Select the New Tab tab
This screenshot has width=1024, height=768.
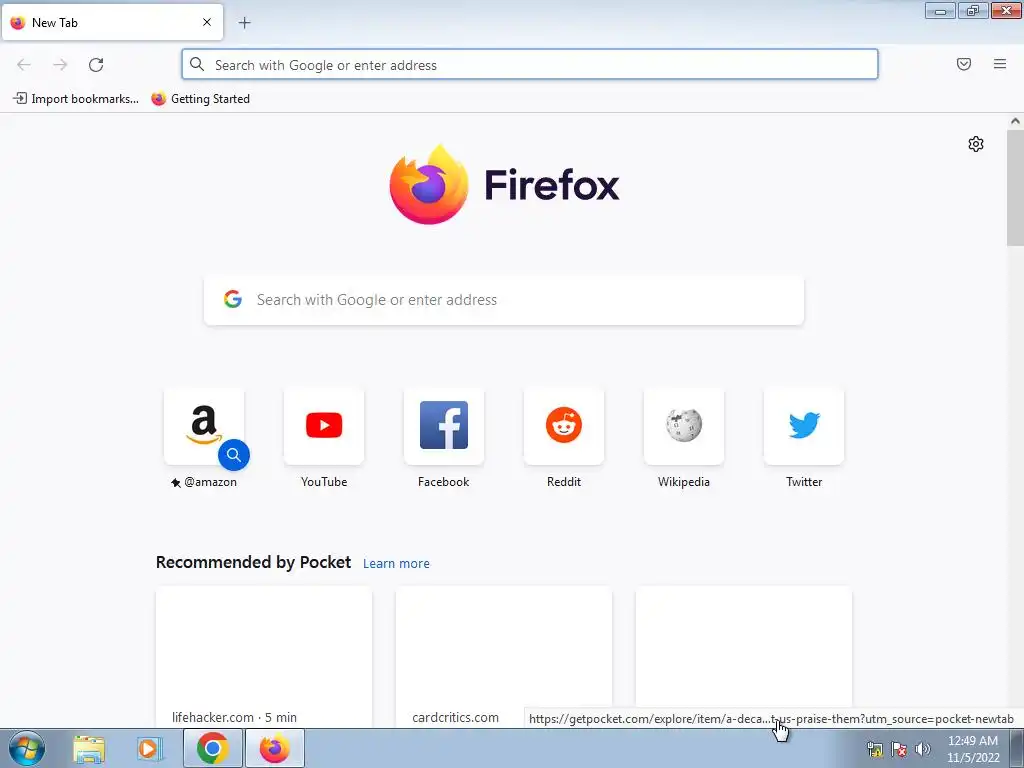tap(112, 22)
